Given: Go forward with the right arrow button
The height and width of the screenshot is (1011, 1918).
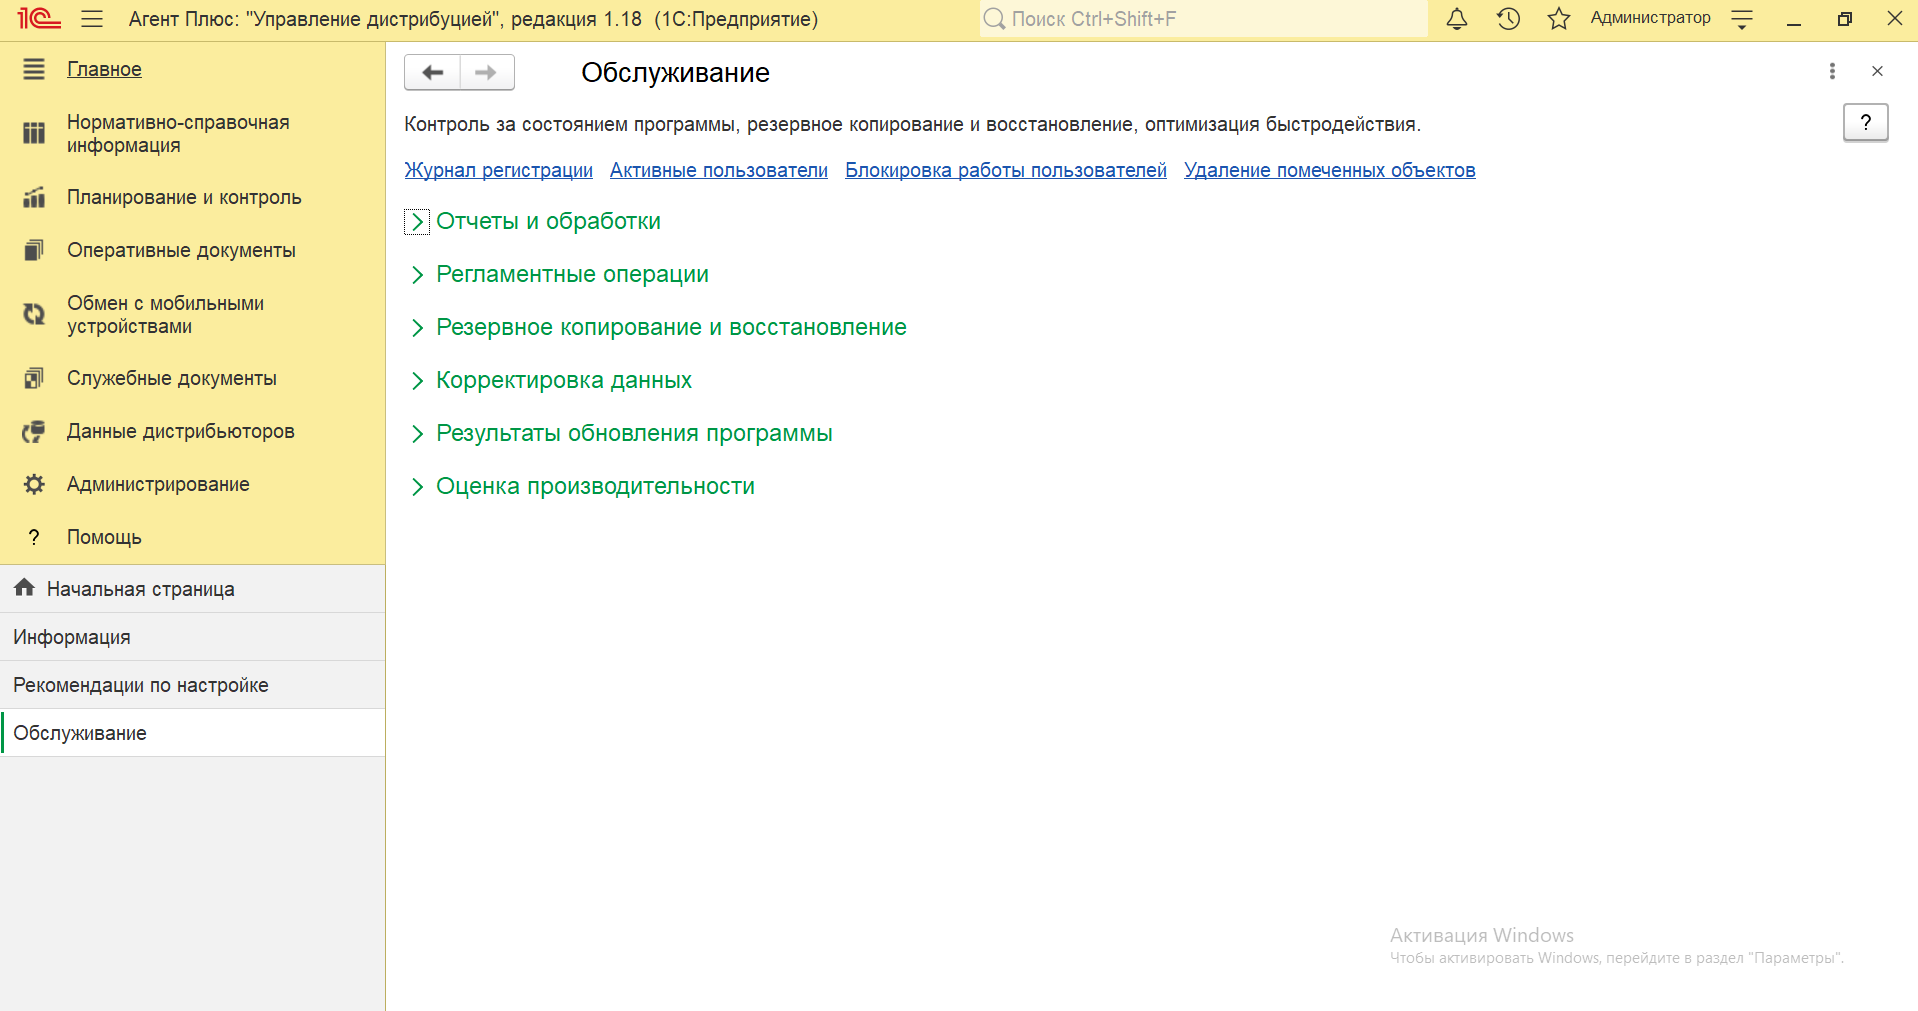Looking at the screenshot, I should click(x=487, y=72).
